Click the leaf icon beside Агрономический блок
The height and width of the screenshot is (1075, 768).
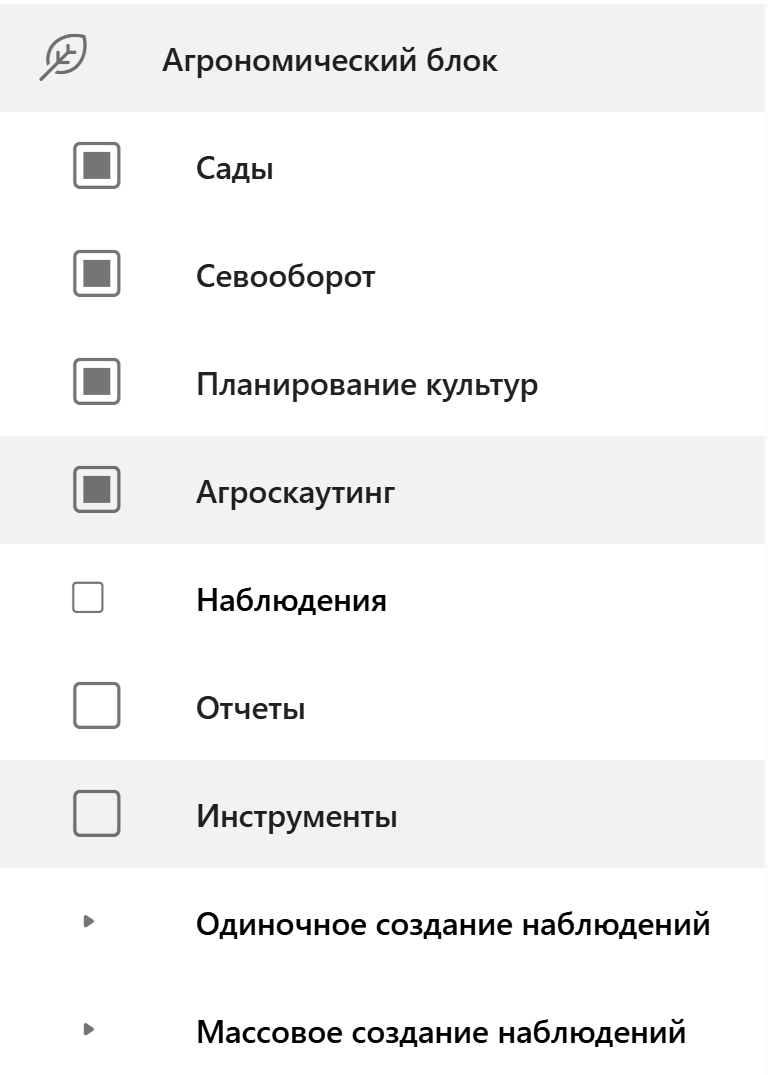point(63,59)
